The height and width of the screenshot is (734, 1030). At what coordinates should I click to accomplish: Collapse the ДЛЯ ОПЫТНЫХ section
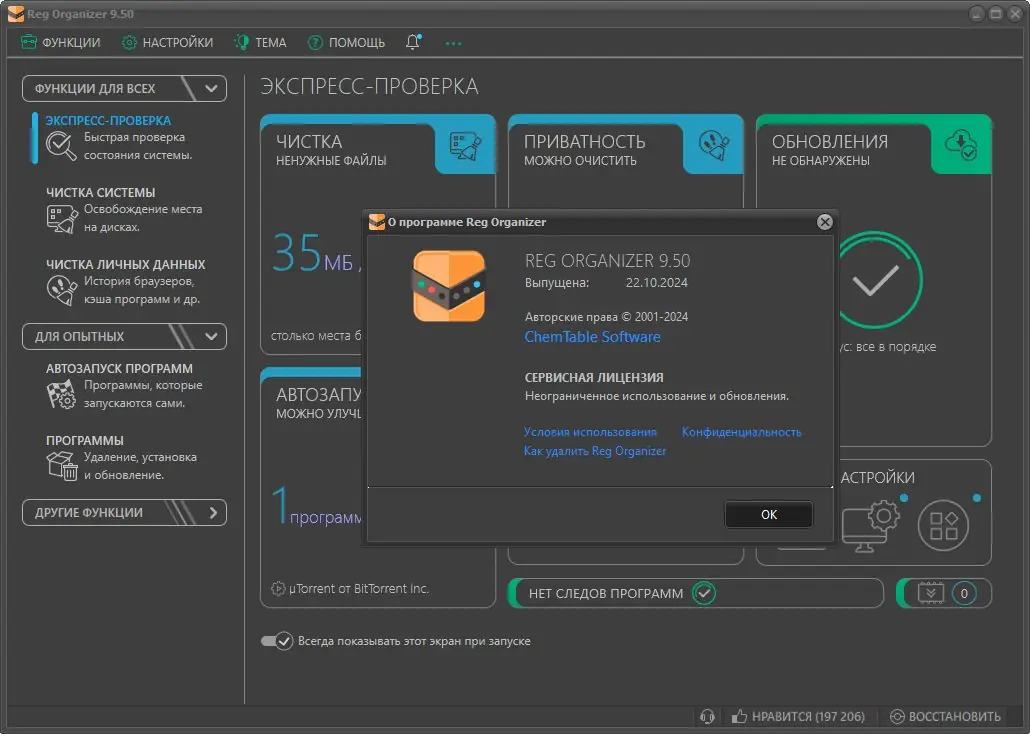click(x=124, y=336)
